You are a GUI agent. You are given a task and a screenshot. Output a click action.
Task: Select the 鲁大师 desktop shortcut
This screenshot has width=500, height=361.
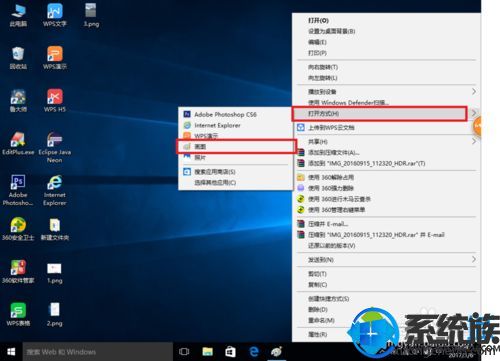18,100
